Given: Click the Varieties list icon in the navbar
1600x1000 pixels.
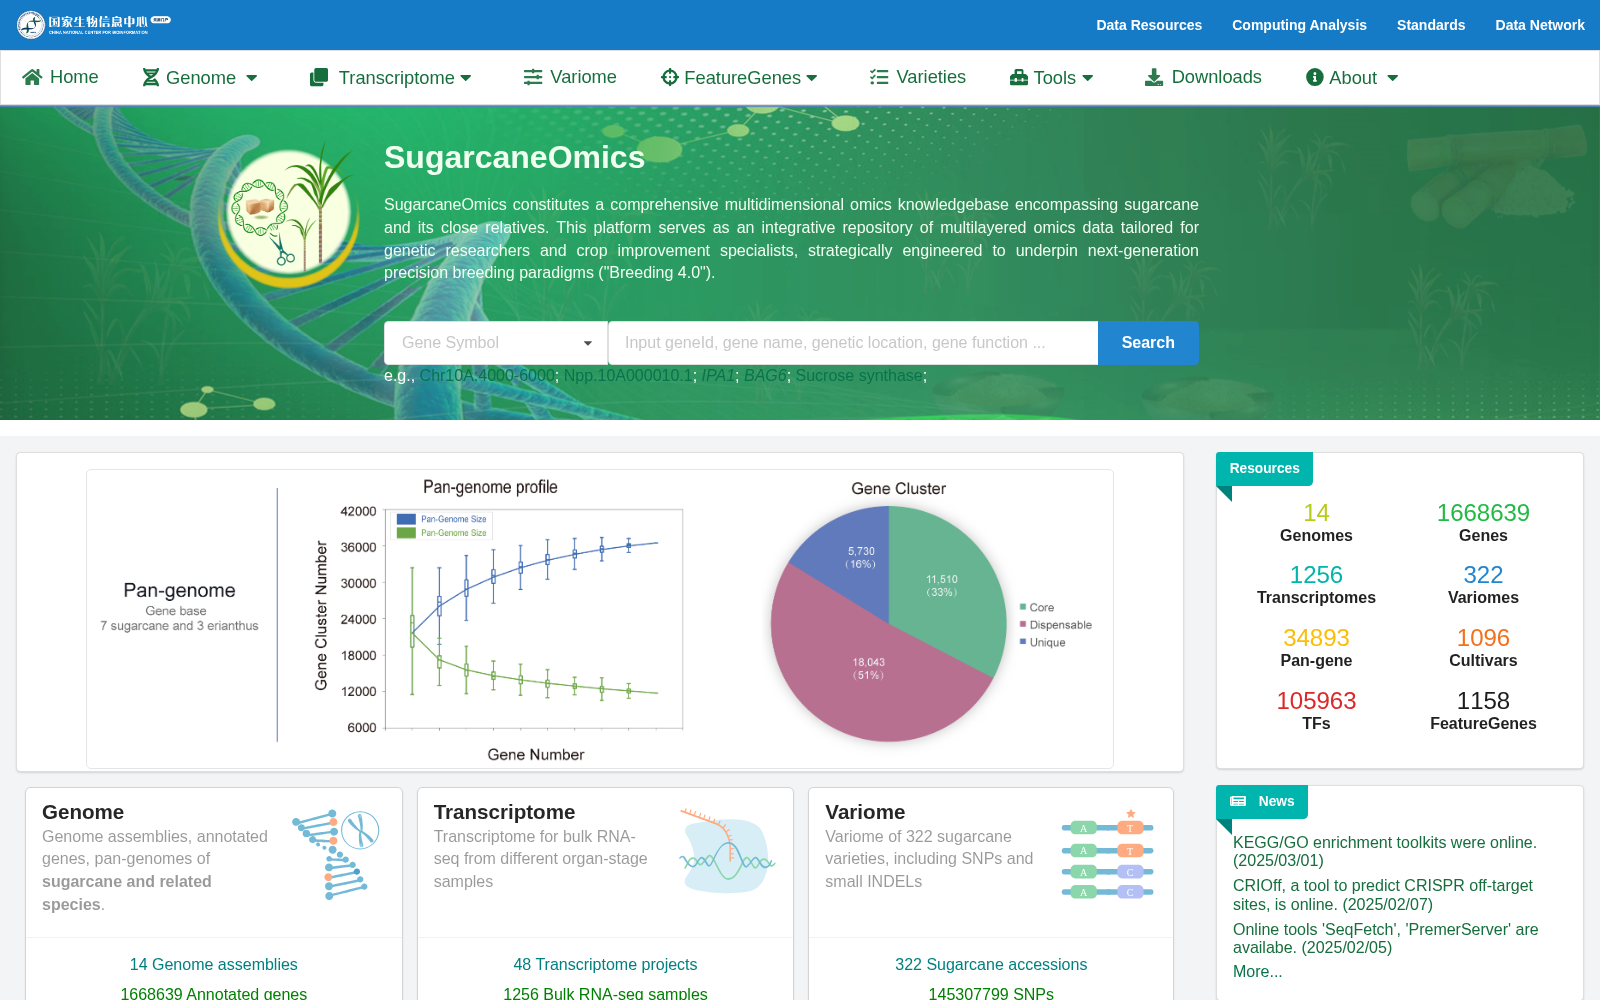Looking at the screenshot, I should coord(879,77).
